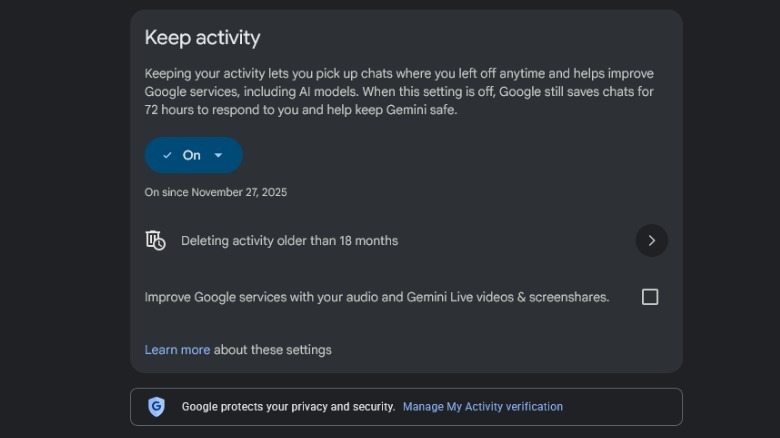Screen dimensions: 780x438
Task: Open the Keep activity On dropdown
Action: [194, 155]
